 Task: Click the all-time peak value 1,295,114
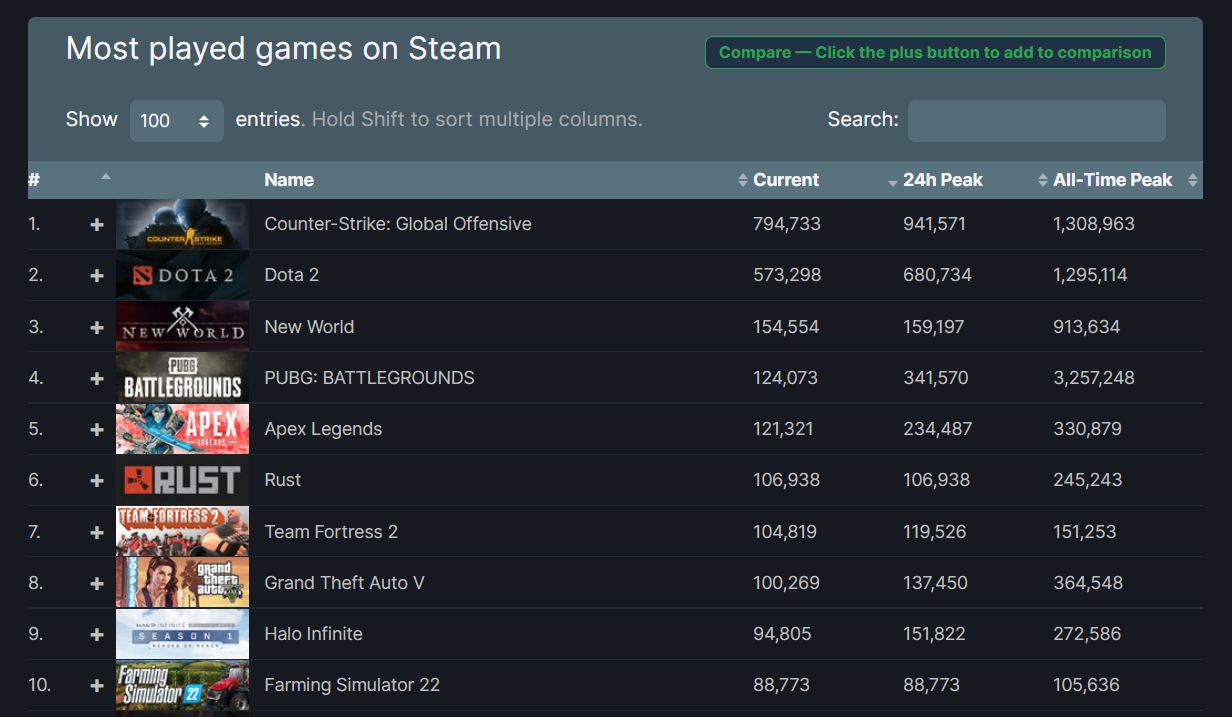click(x=1090, y=275)
